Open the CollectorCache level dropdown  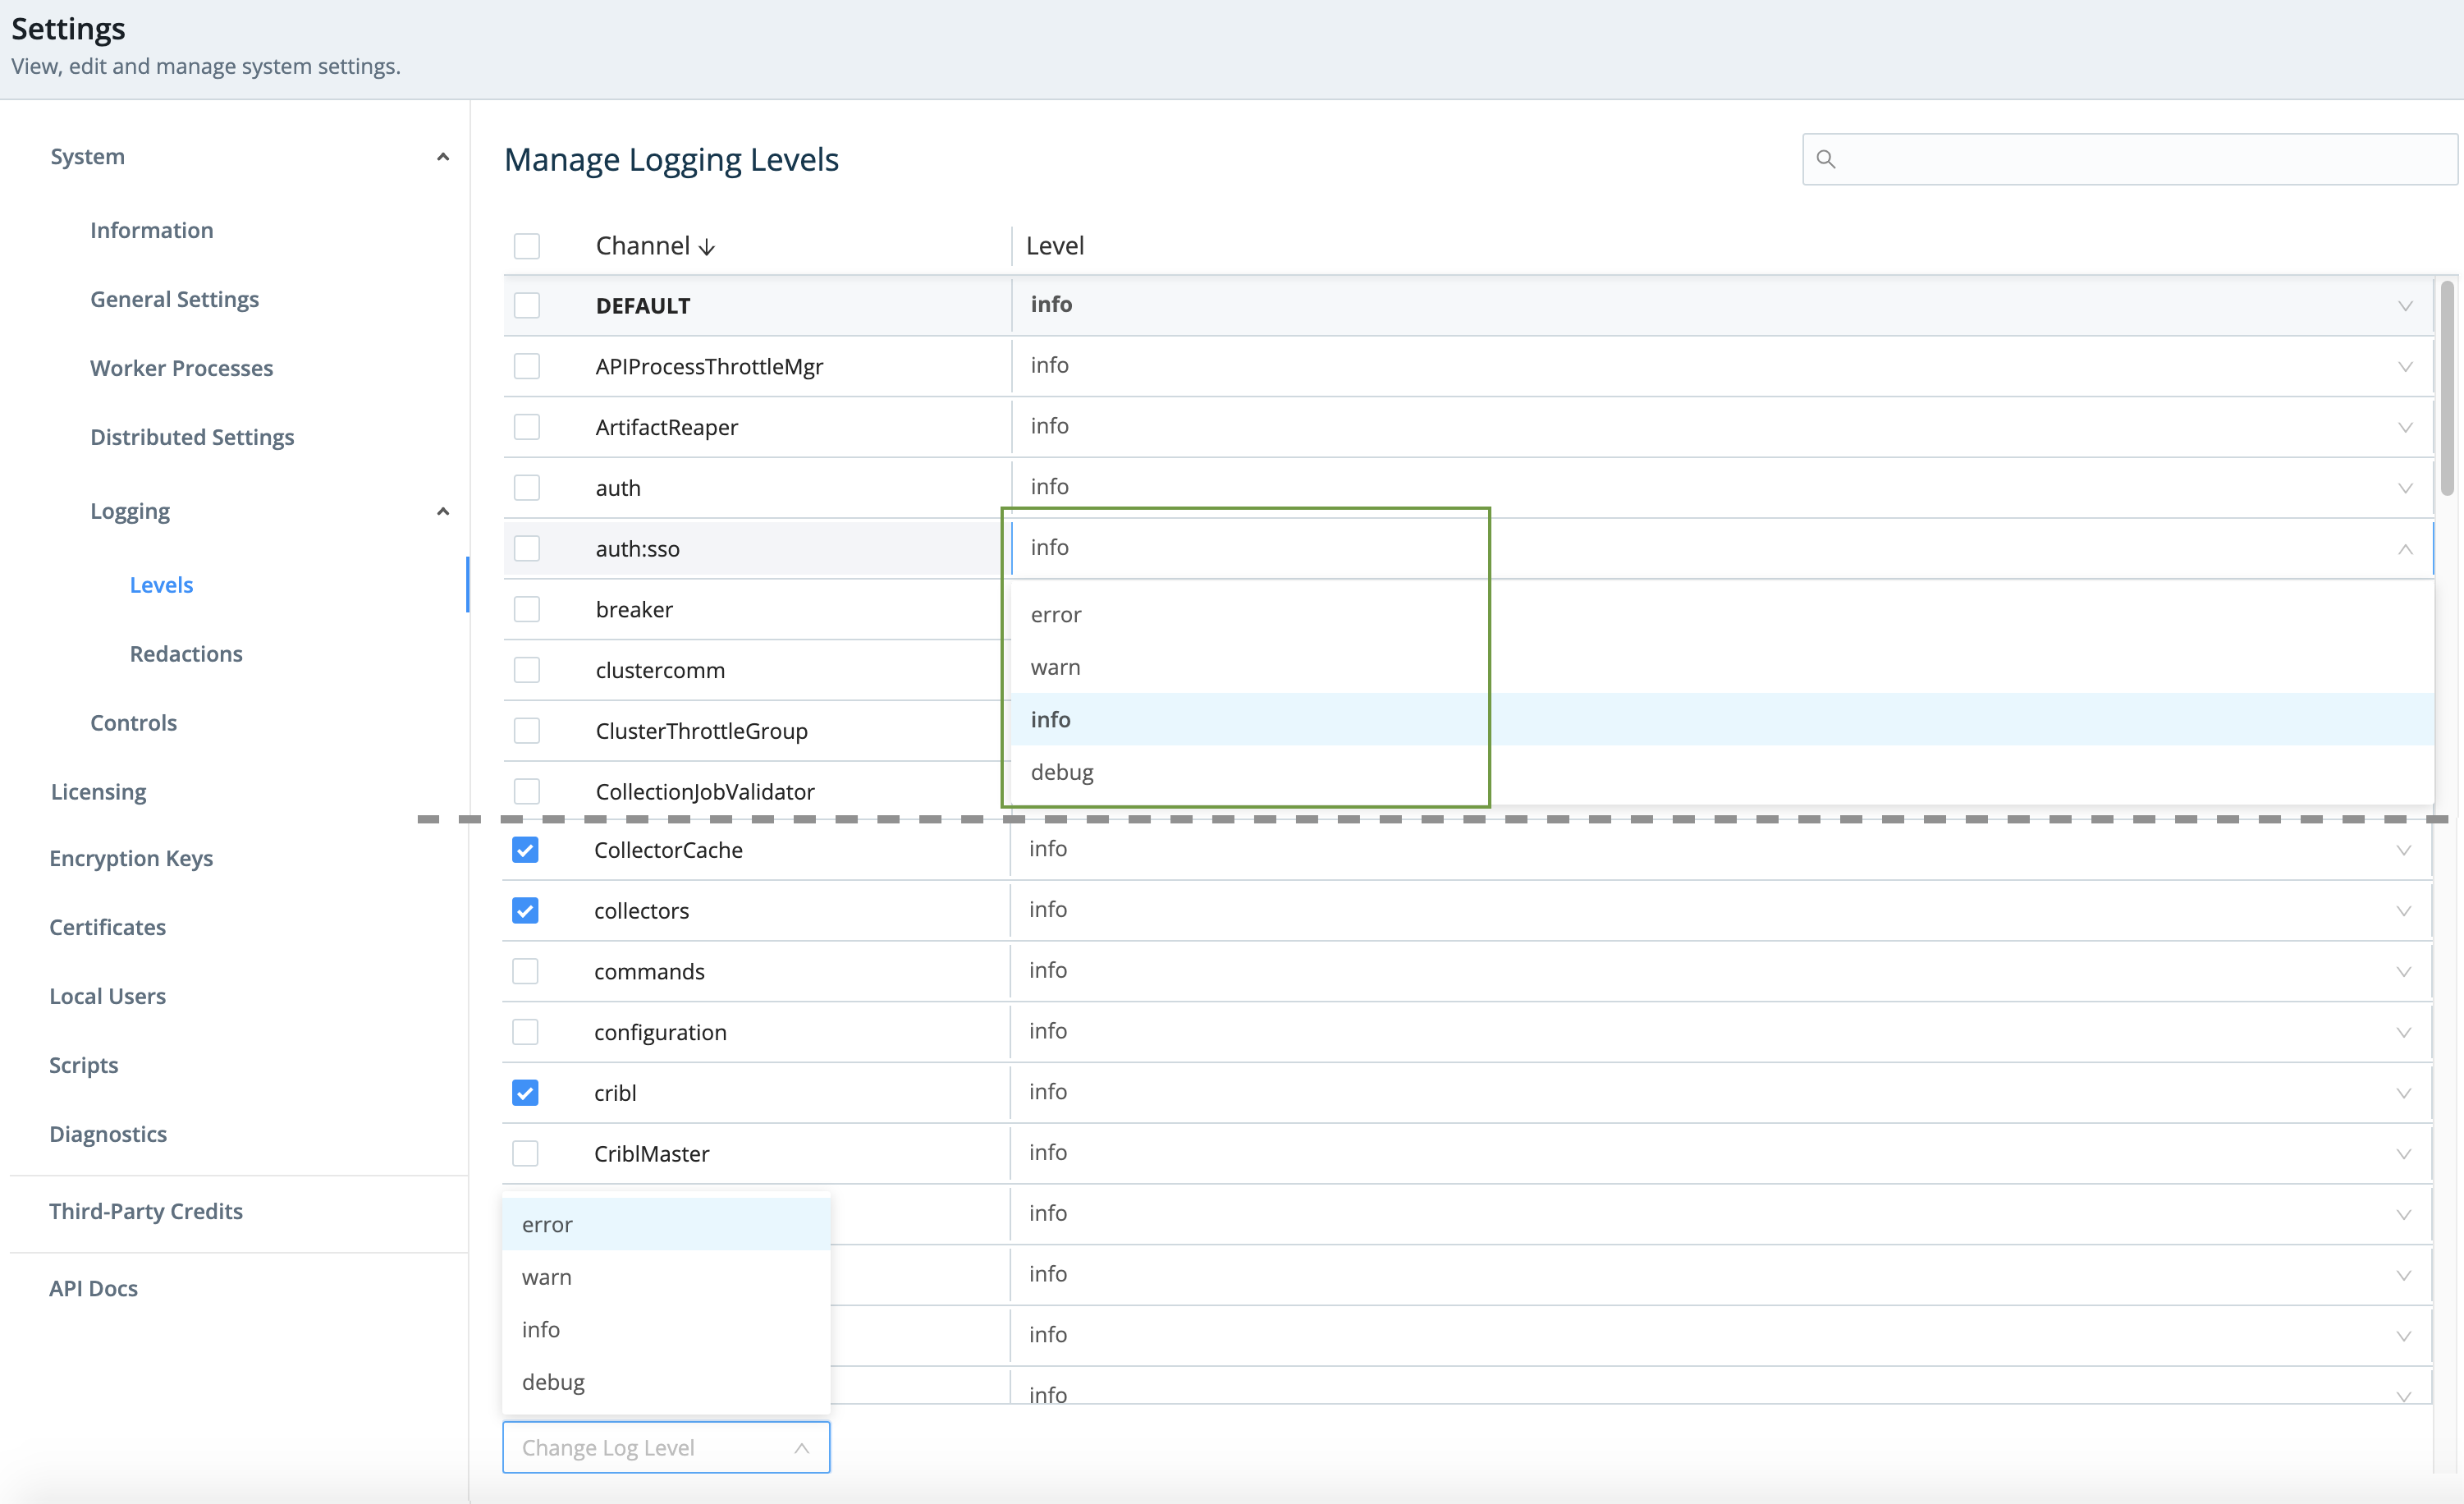[x=1720, y=850]
